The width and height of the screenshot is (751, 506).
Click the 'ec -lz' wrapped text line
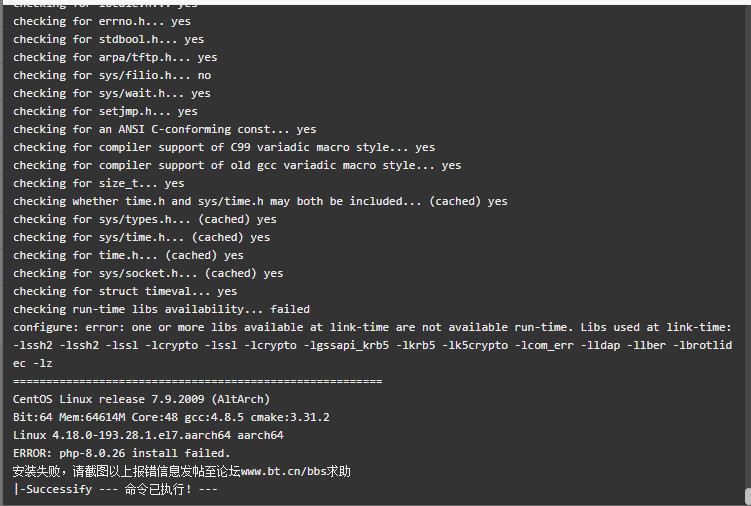(x=33, y=363)
